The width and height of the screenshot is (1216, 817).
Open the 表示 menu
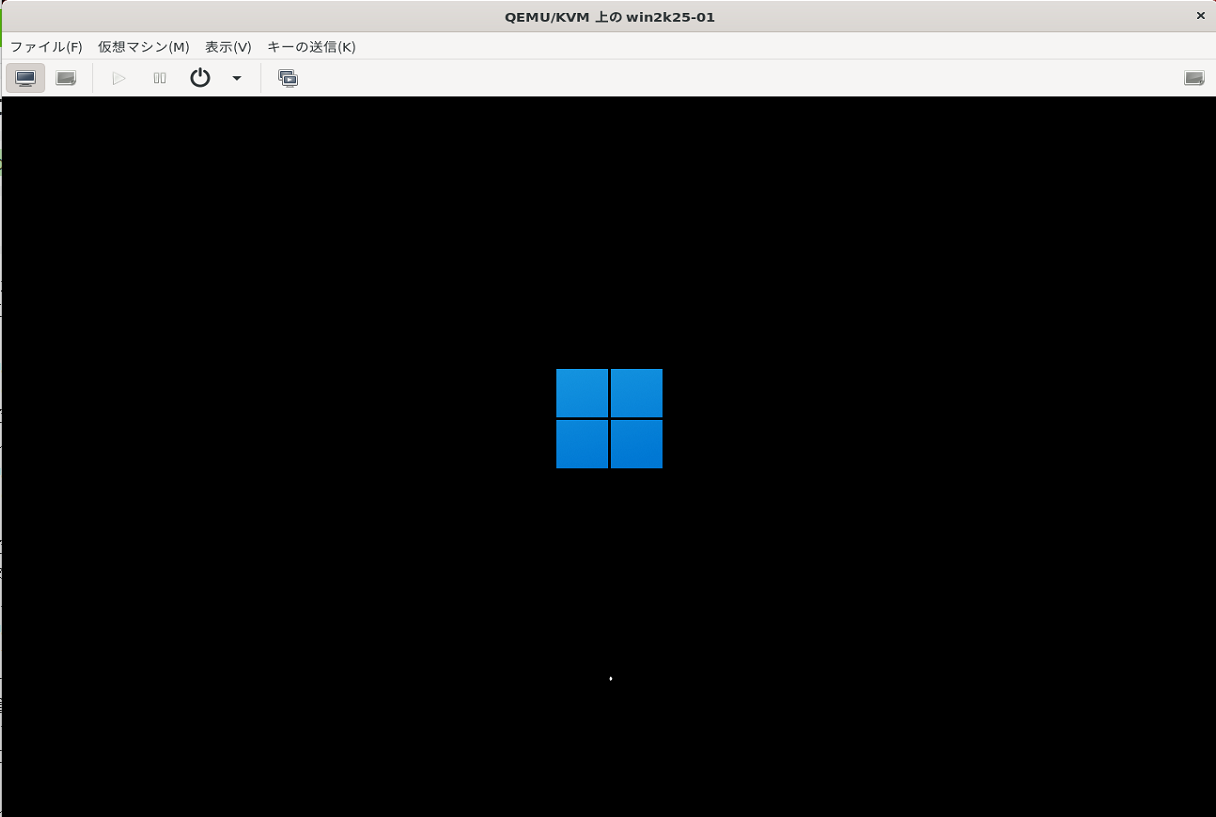click(228, 46)
